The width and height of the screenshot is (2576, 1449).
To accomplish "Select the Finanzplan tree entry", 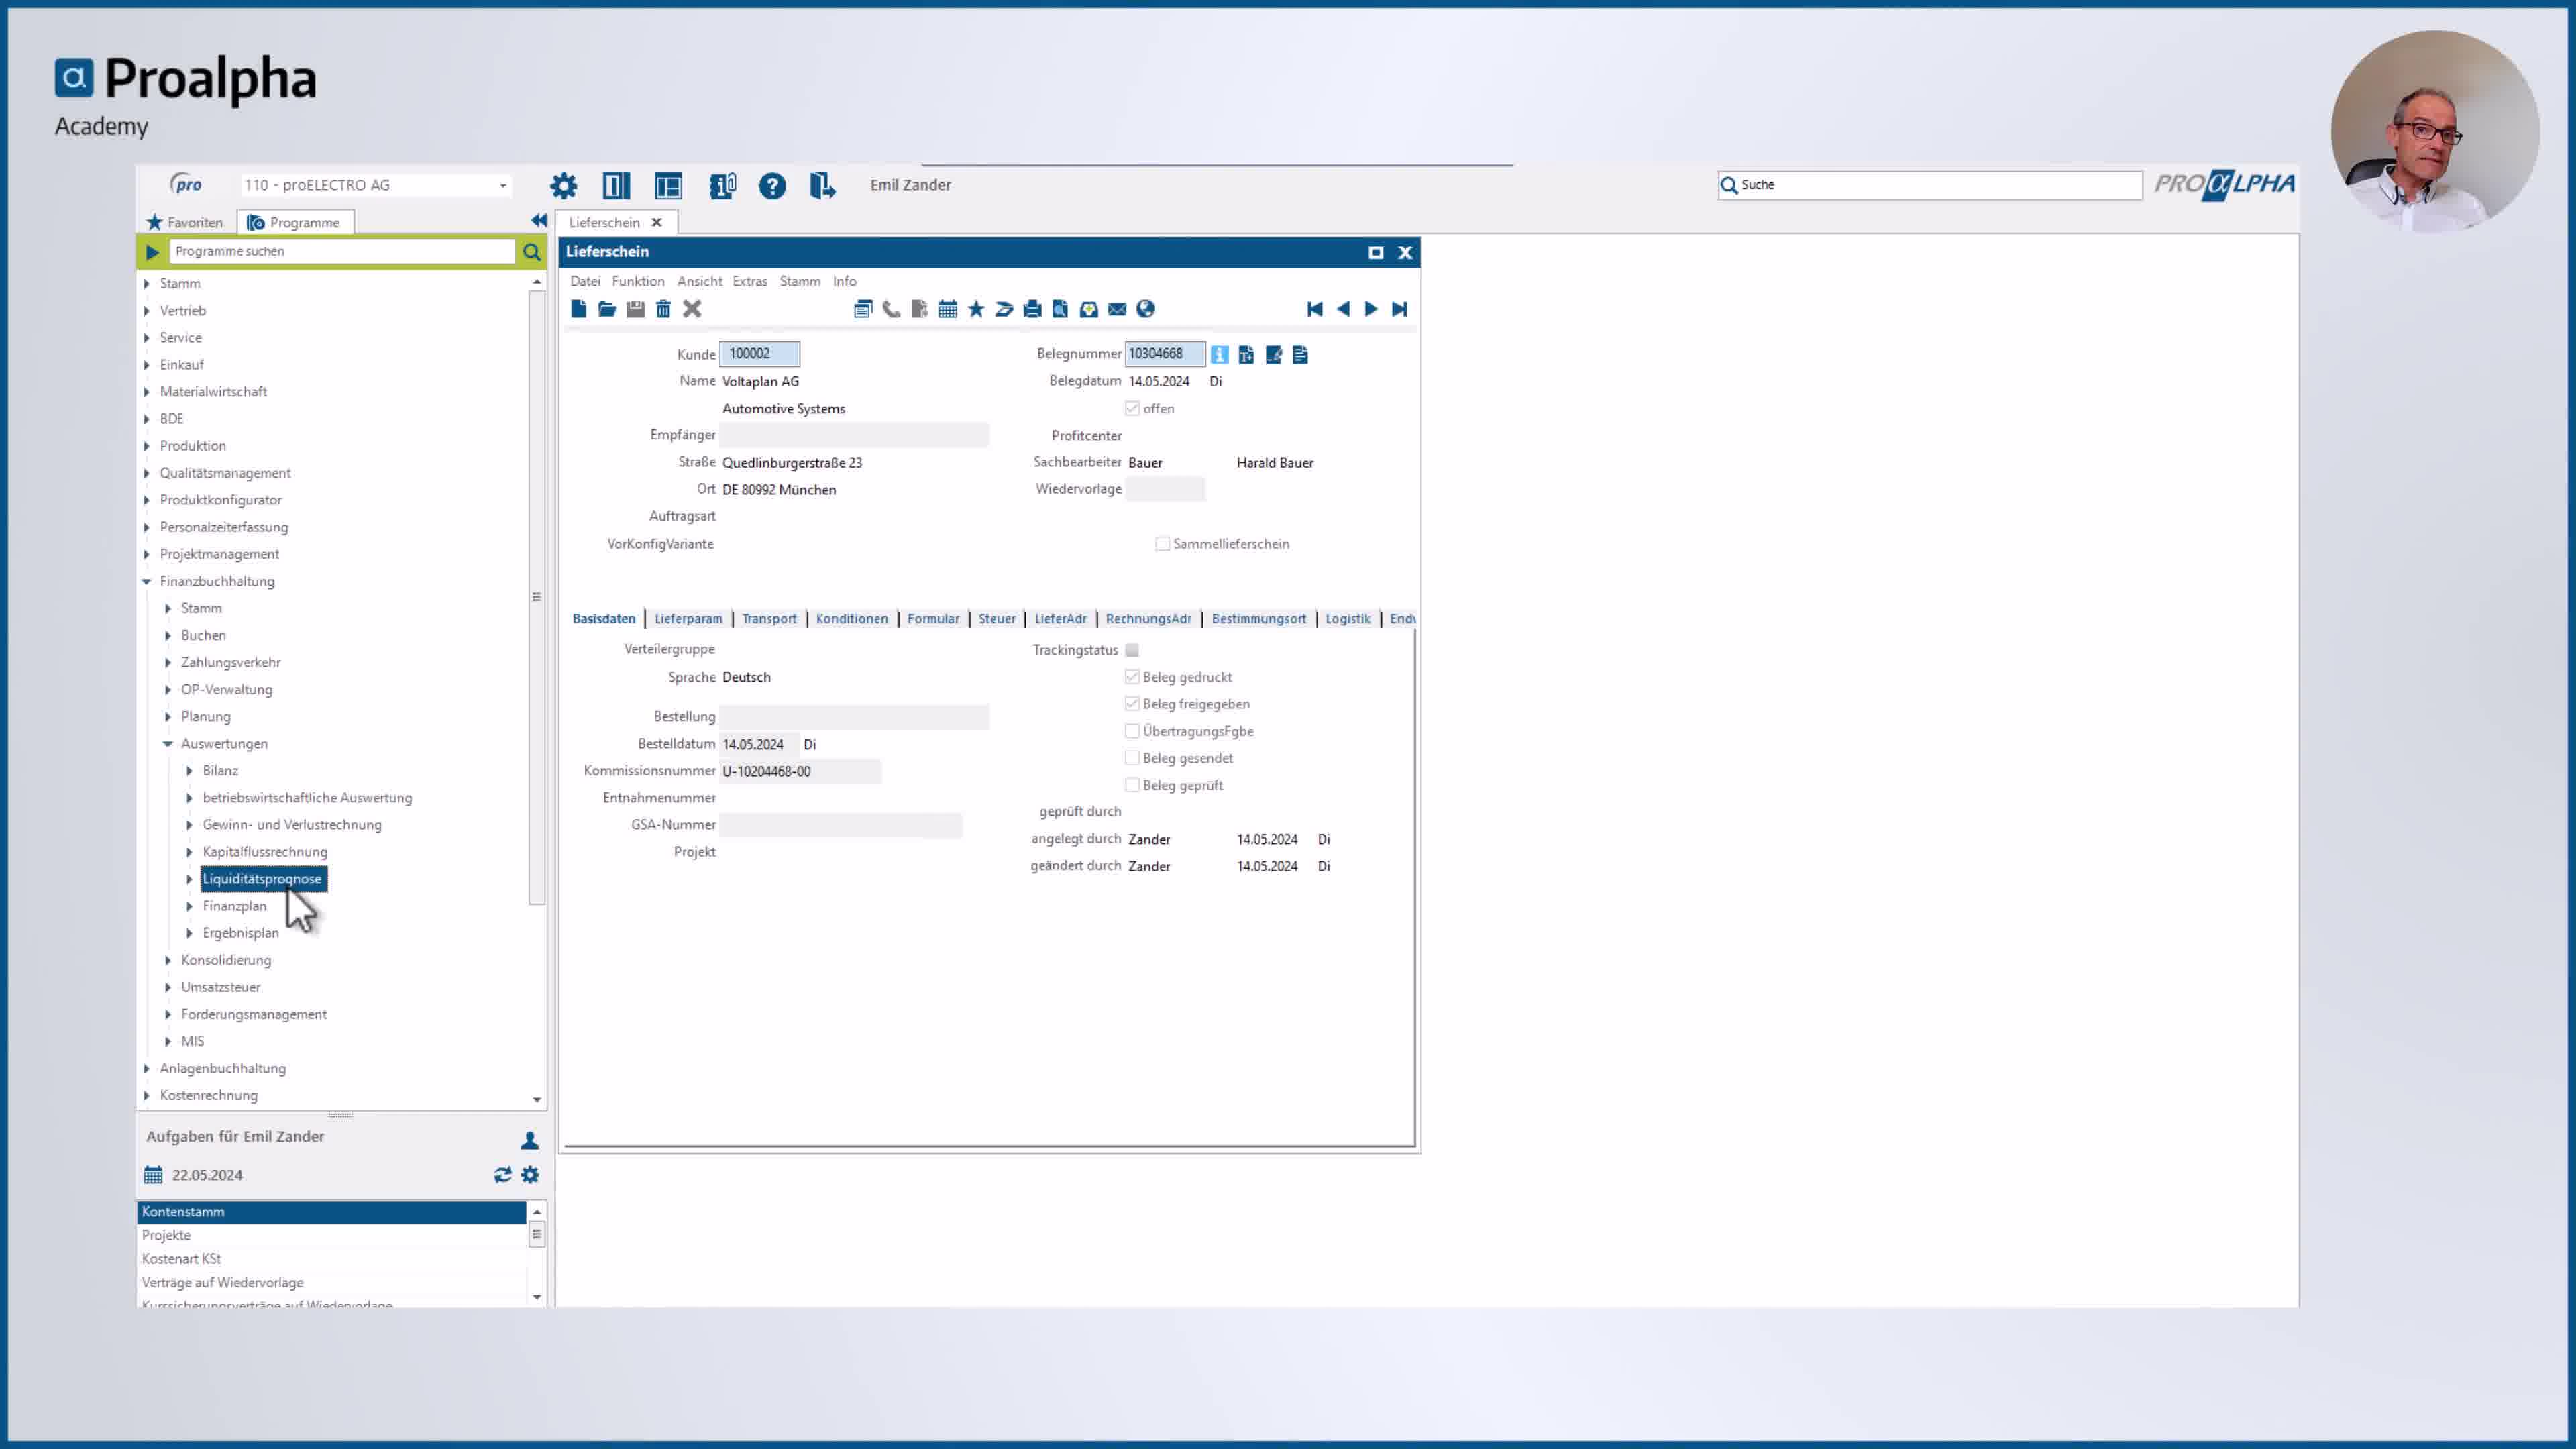I will coord(234,906).
